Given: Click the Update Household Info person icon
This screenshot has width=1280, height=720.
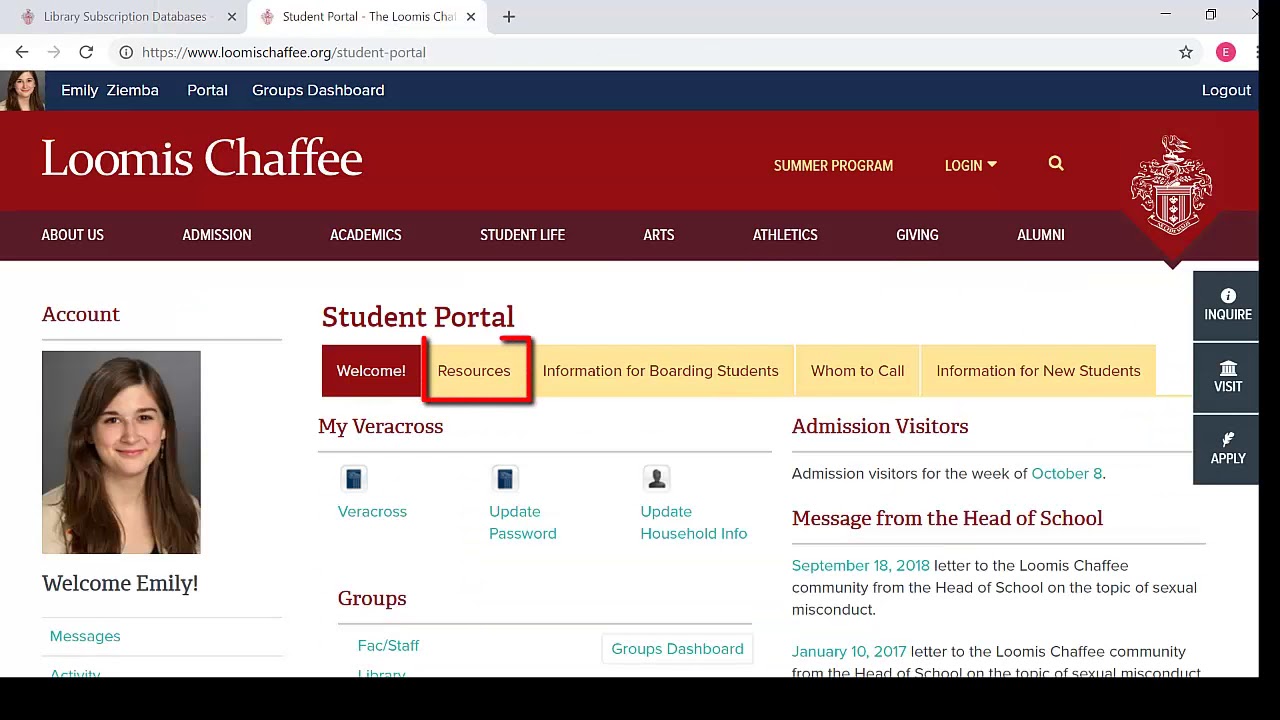Looking at the screenshot, I should (657, 479).
